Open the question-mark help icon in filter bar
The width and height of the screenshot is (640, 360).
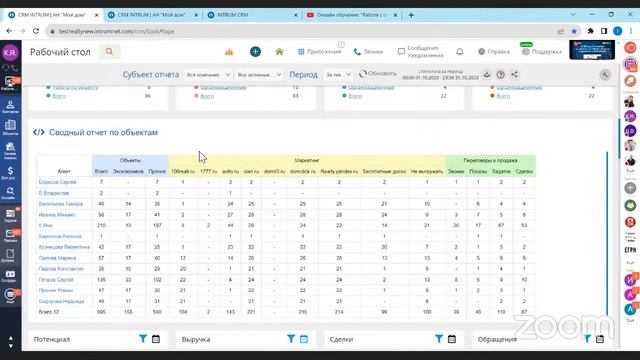(x=501, y=75)
